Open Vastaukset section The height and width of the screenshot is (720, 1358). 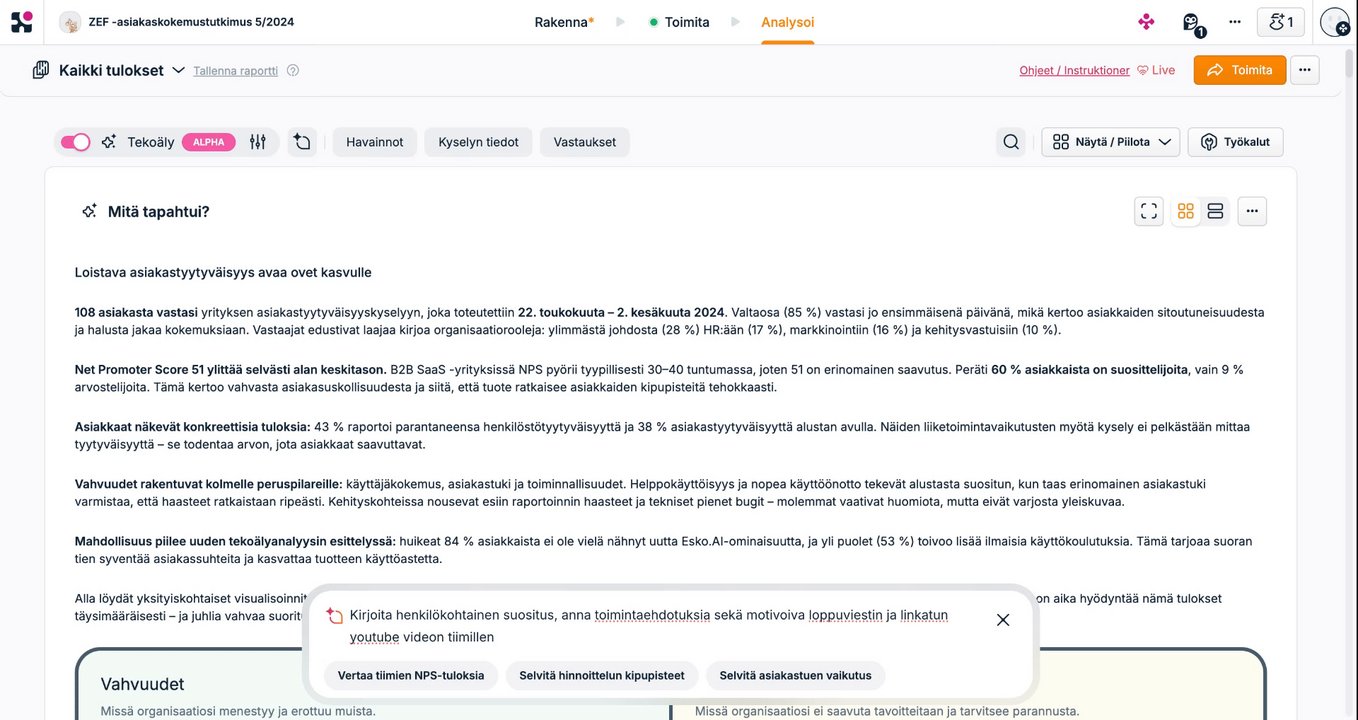(585, 142)
